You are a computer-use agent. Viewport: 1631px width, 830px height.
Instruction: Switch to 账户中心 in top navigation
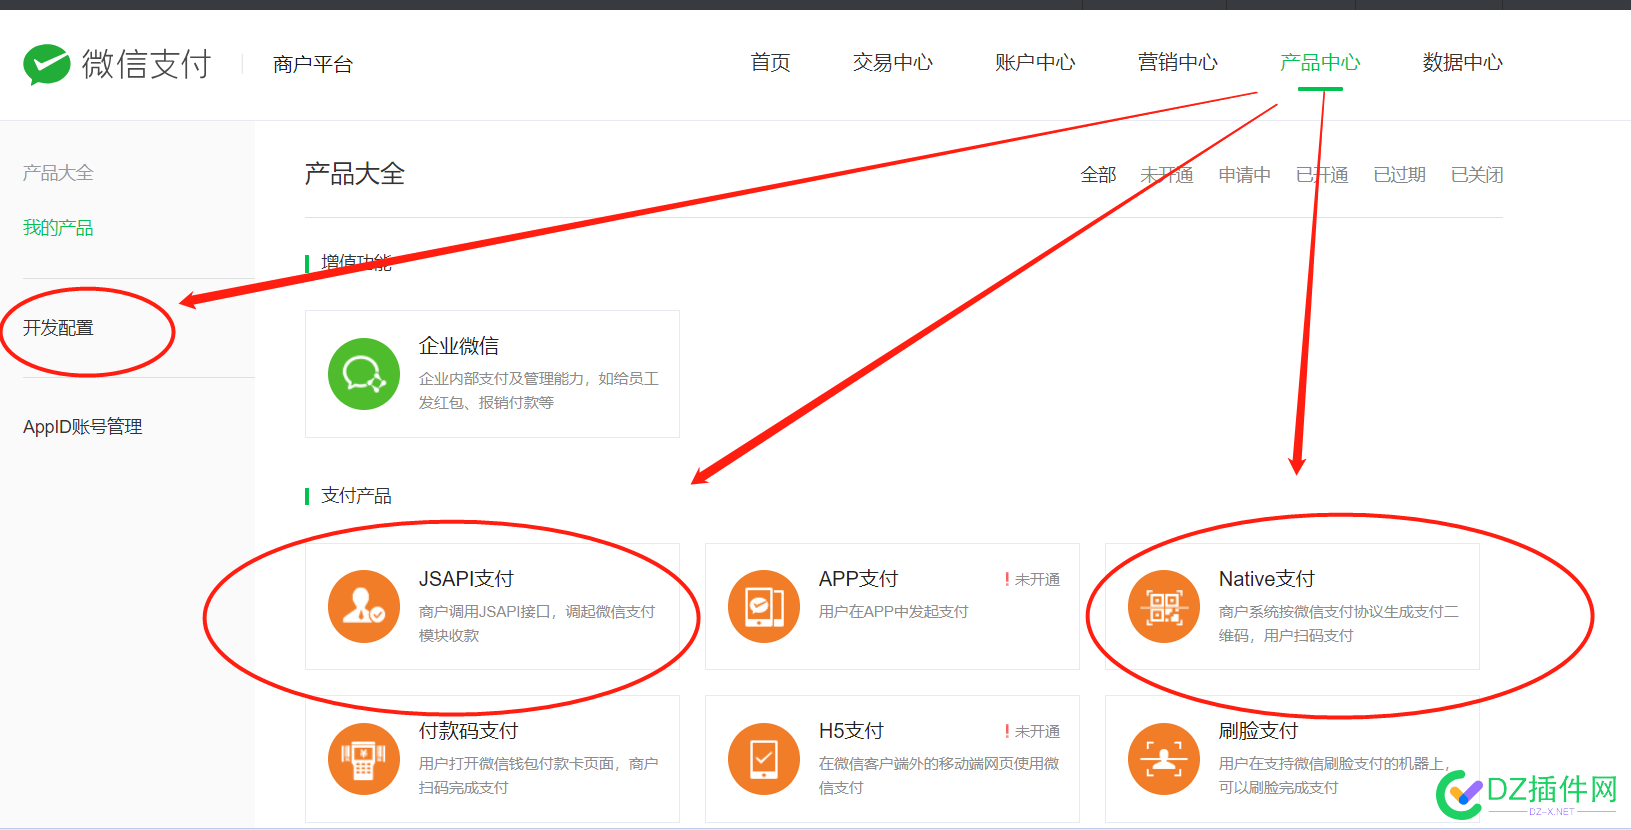coord(1035,63)
